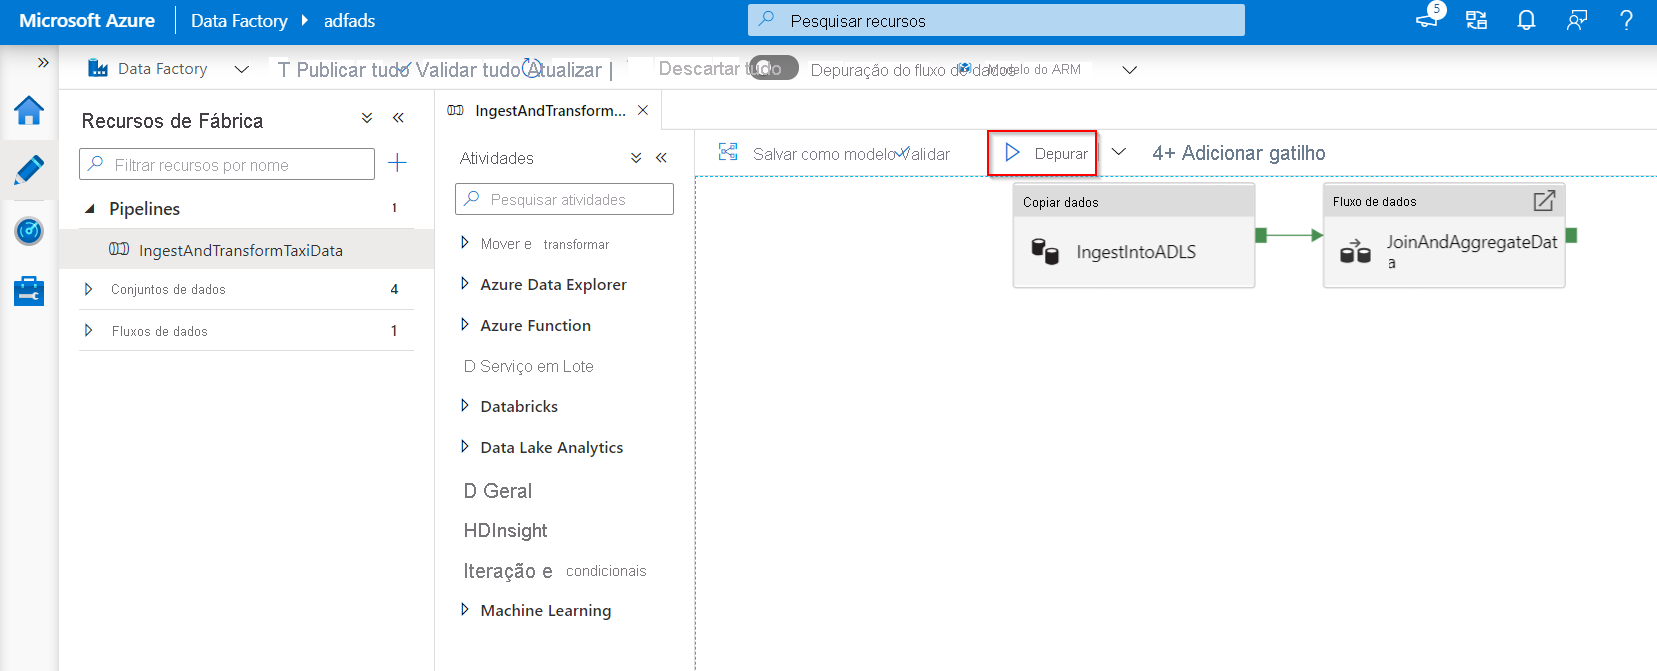Select the Author pencil icon in sidebar
This screenshot has height=671, width=1657.
[29, 170]
